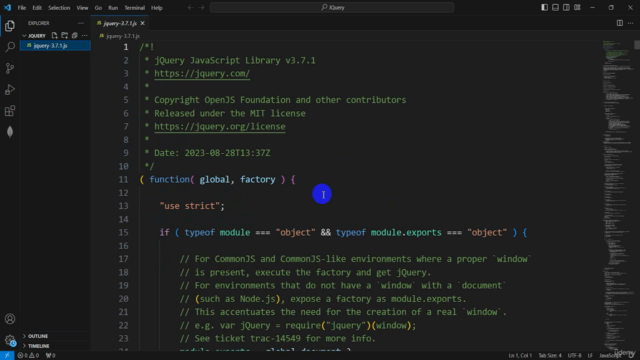Go back with the navigation arrow

190,7
